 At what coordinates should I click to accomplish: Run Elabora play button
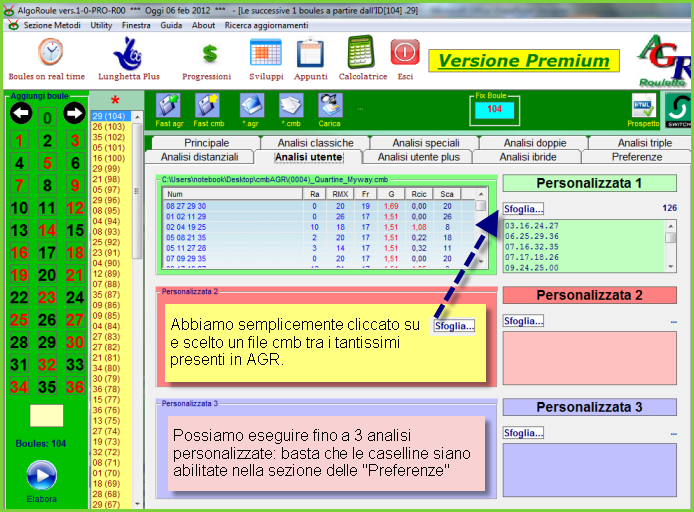(x=42, y=476)
